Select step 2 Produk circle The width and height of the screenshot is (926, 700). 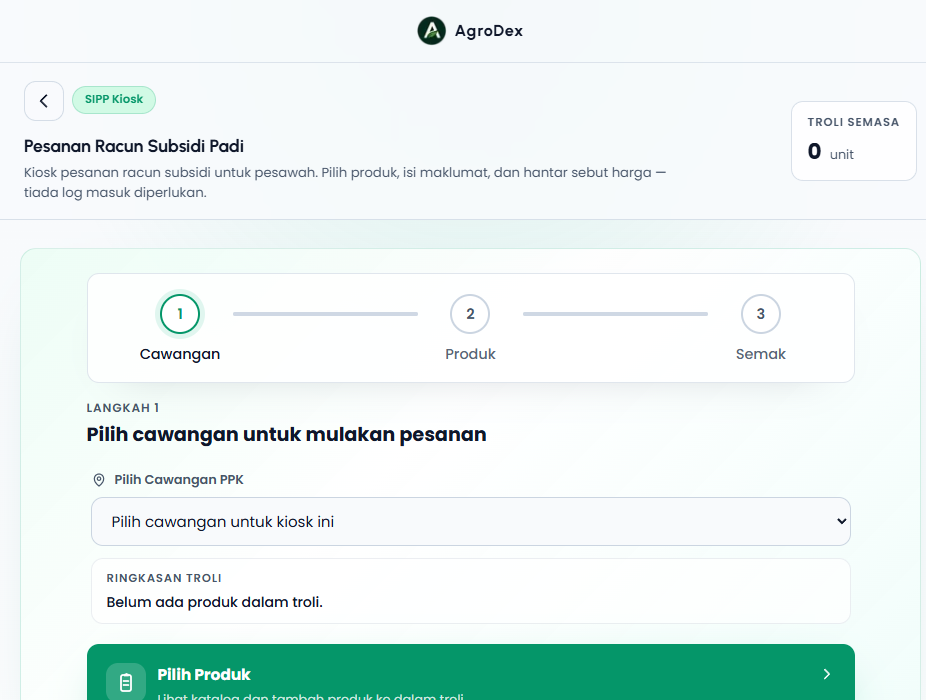pos(470,314)
